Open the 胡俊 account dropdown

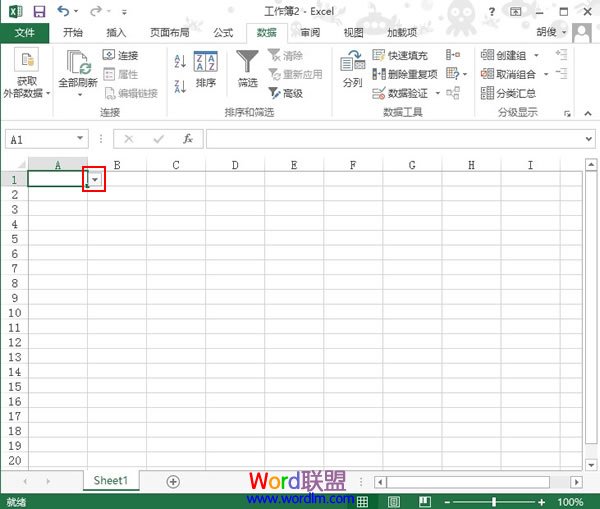pos(551,32)
